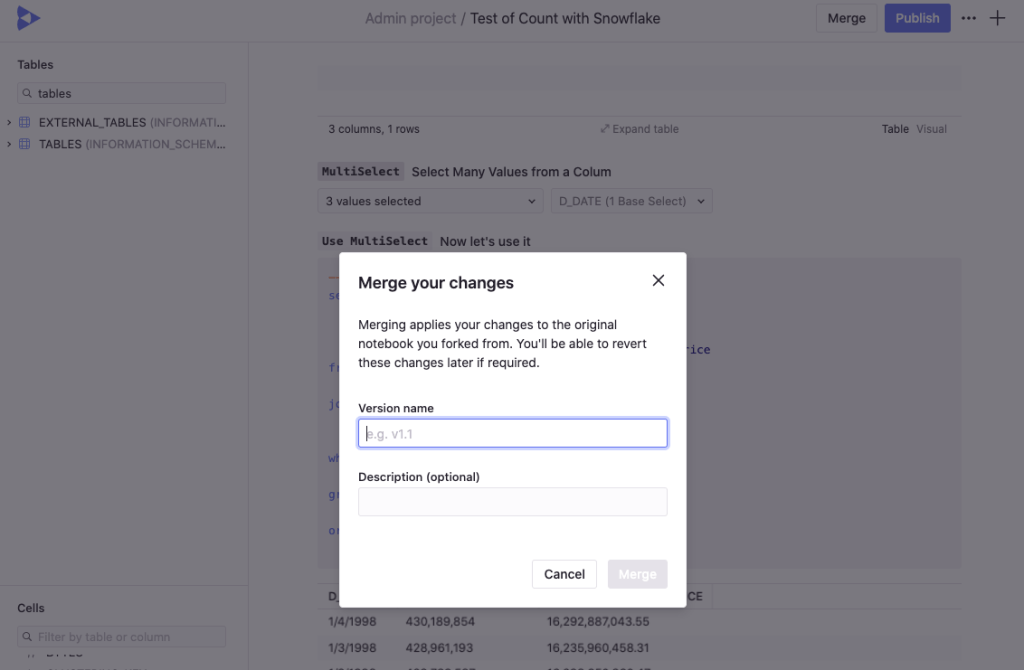Click the TABLES table grid icon
The width and height of the screenshot is (1024, 670).
25,144
